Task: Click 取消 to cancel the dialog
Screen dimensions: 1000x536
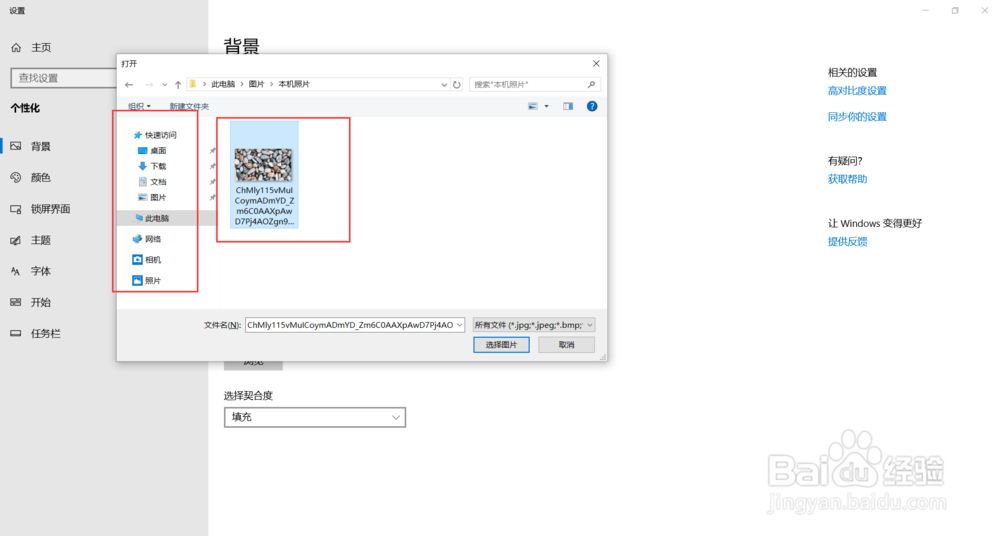Action: pos(566,345)
